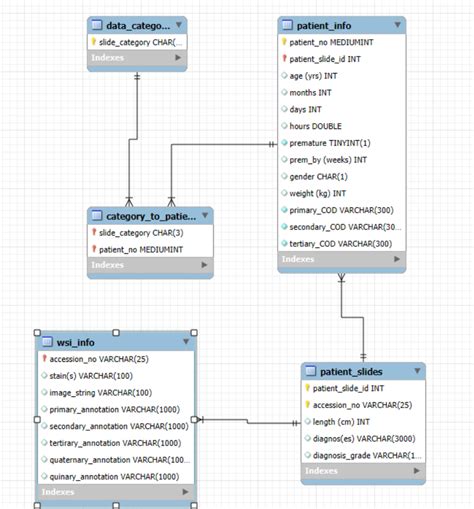Screen dimensions: 474x509
Task: Click the data_catego... table icon
Action: pos(97,25)
